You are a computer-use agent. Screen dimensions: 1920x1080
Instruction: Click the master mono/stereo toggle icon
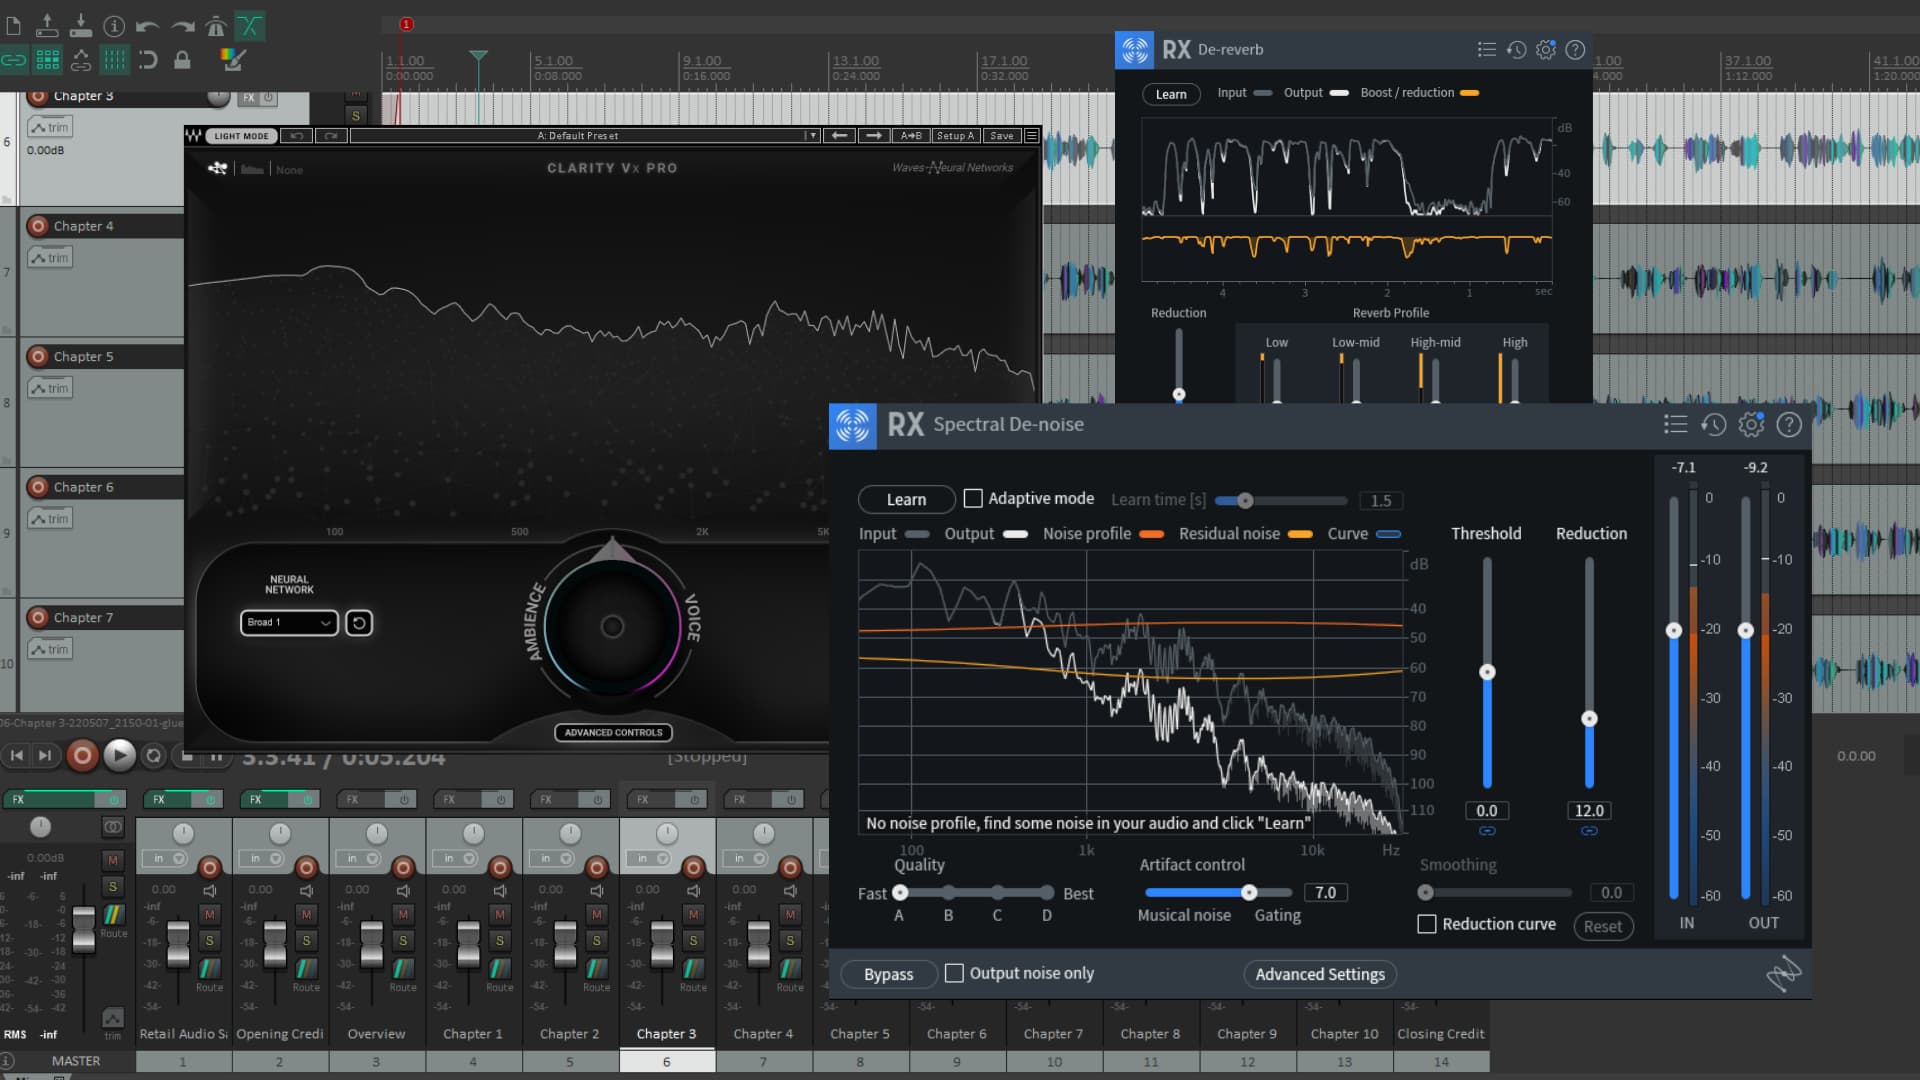112,827
